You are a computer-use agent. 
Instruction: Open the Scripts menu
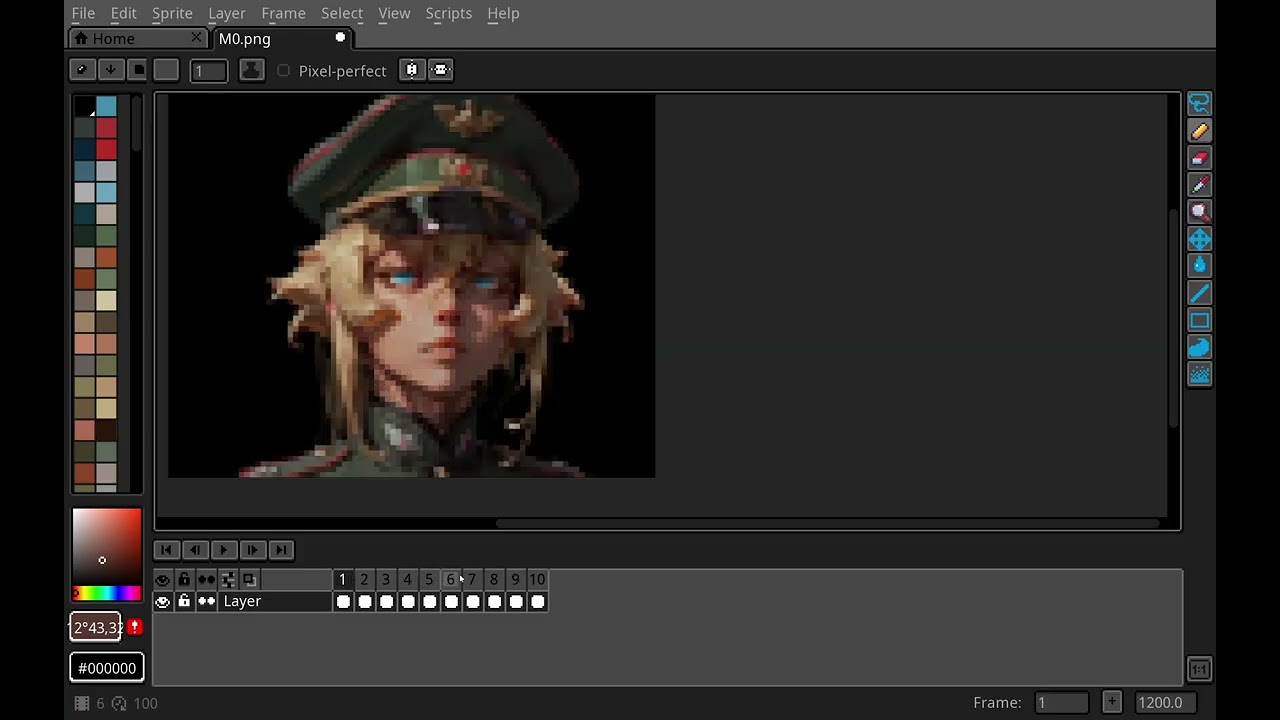449,13
